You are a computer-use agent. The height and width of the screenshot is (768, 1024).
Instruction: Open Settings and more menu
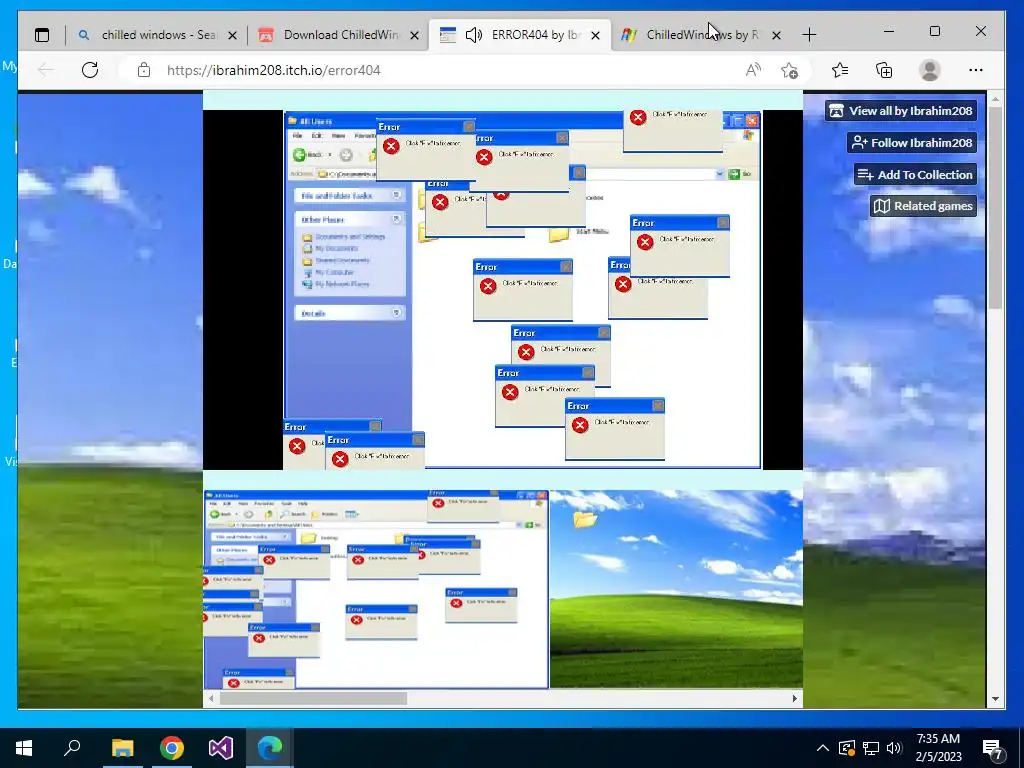976,70
